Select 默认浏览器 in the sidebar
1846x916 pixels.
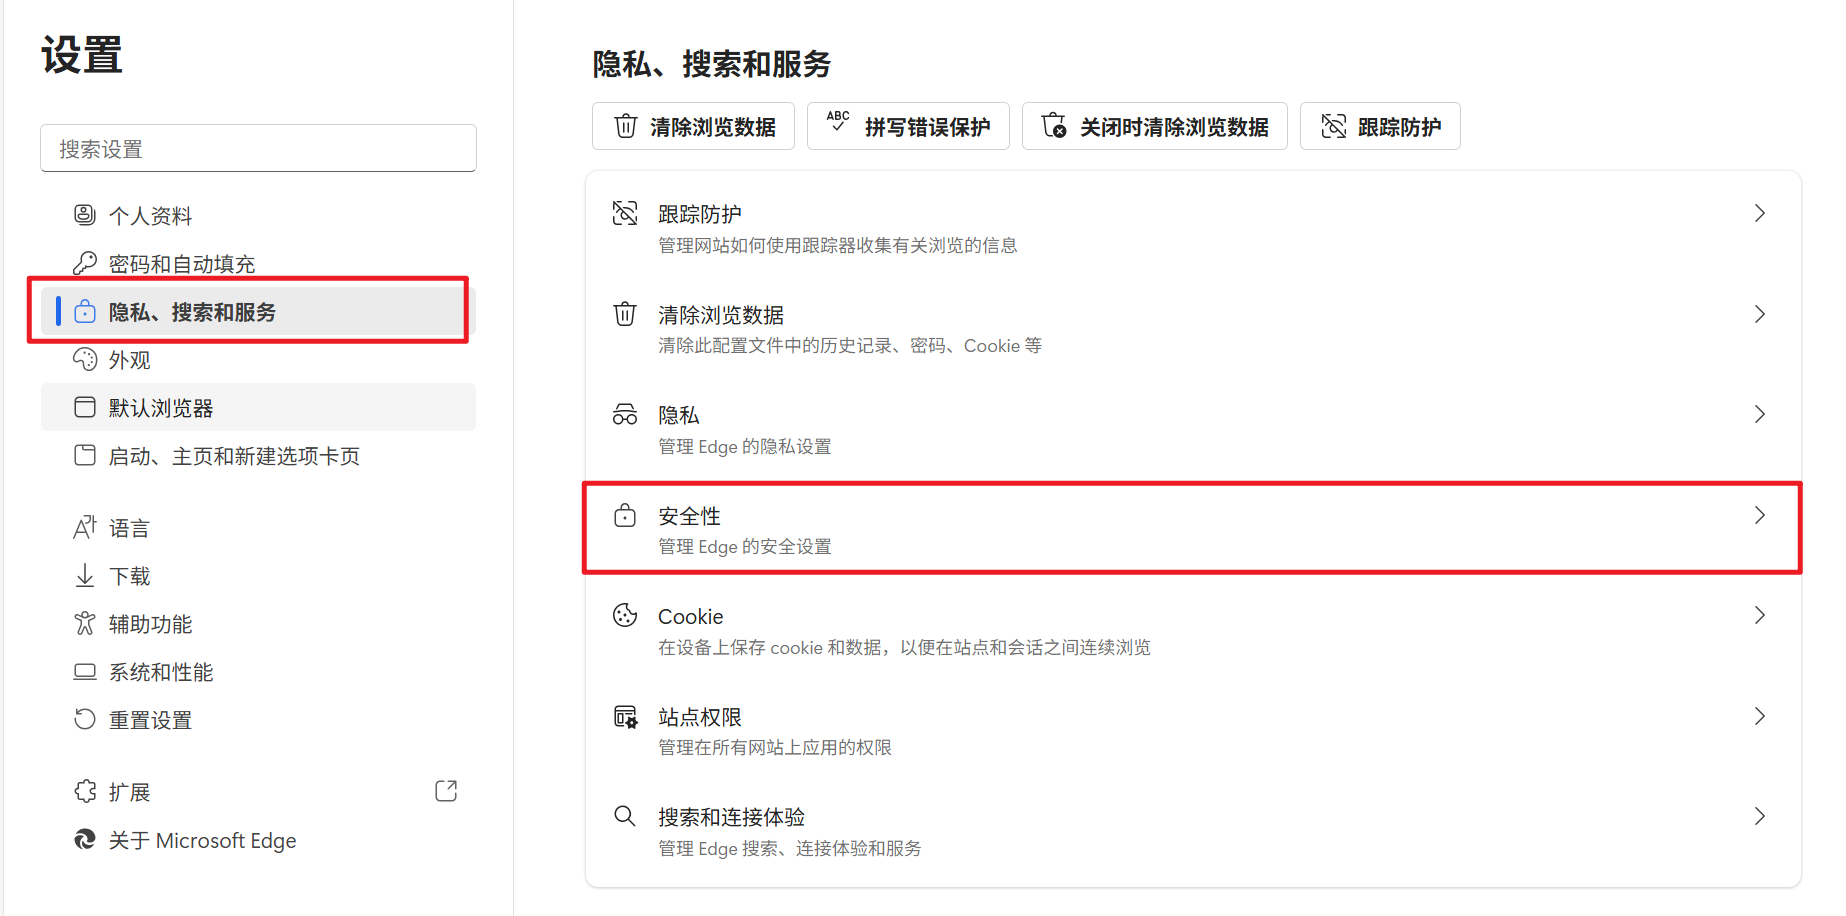click(160, 408)
